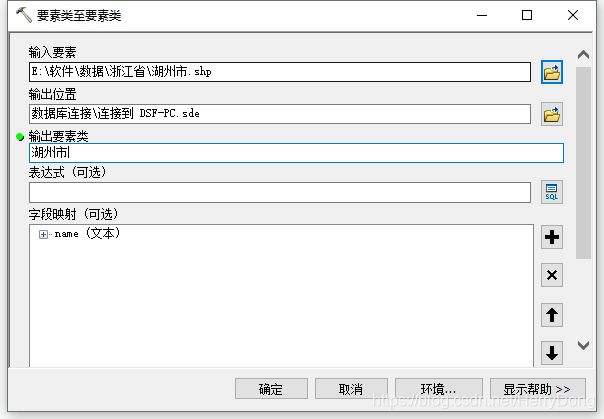Remove selected field with X button
604x419 pixels.
552,275
